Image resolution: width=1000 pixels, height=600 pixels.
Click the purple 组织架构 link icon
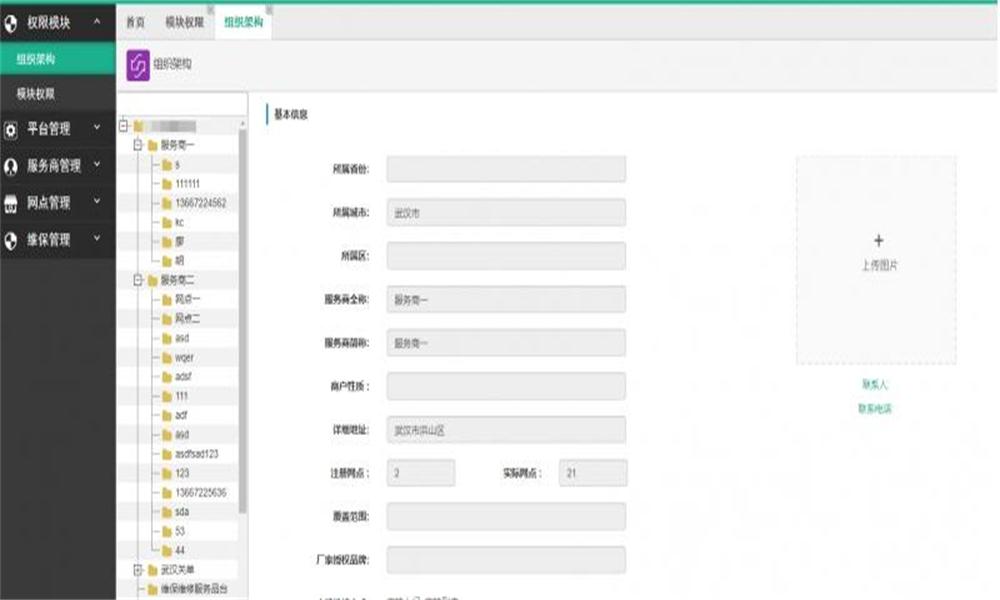pyautogui.click(x=138, y=65)
